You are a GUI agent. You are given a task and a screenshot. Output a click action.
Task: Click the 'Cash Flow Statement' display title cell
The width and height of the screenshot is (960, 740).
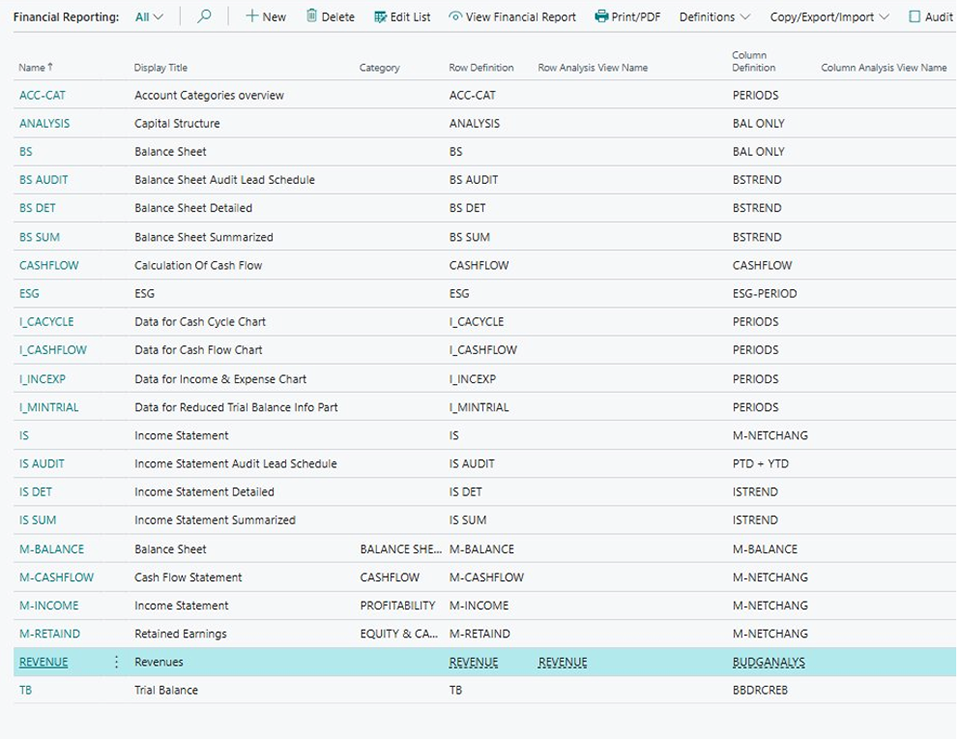[x=188, y=578]
